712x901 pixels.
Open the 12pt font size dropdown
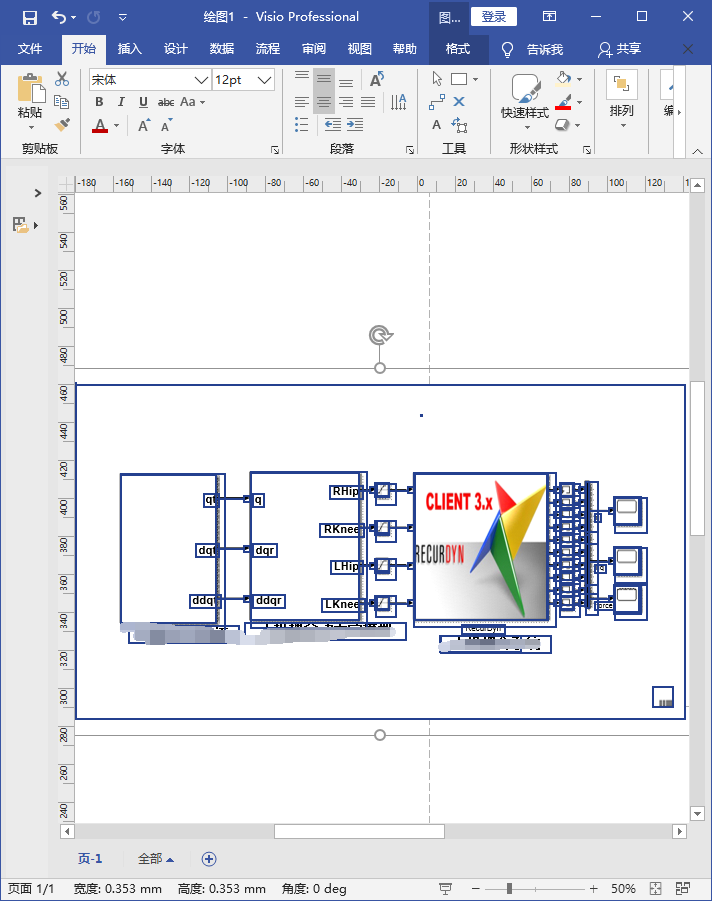(264, 80)
